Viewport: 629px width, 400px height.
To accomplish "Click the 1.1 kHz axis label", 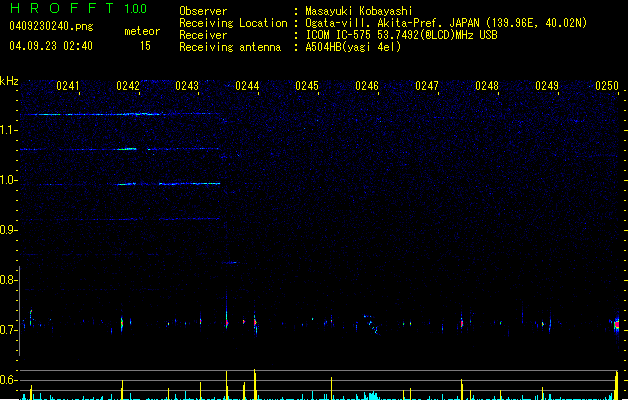I will click(8, 130).
